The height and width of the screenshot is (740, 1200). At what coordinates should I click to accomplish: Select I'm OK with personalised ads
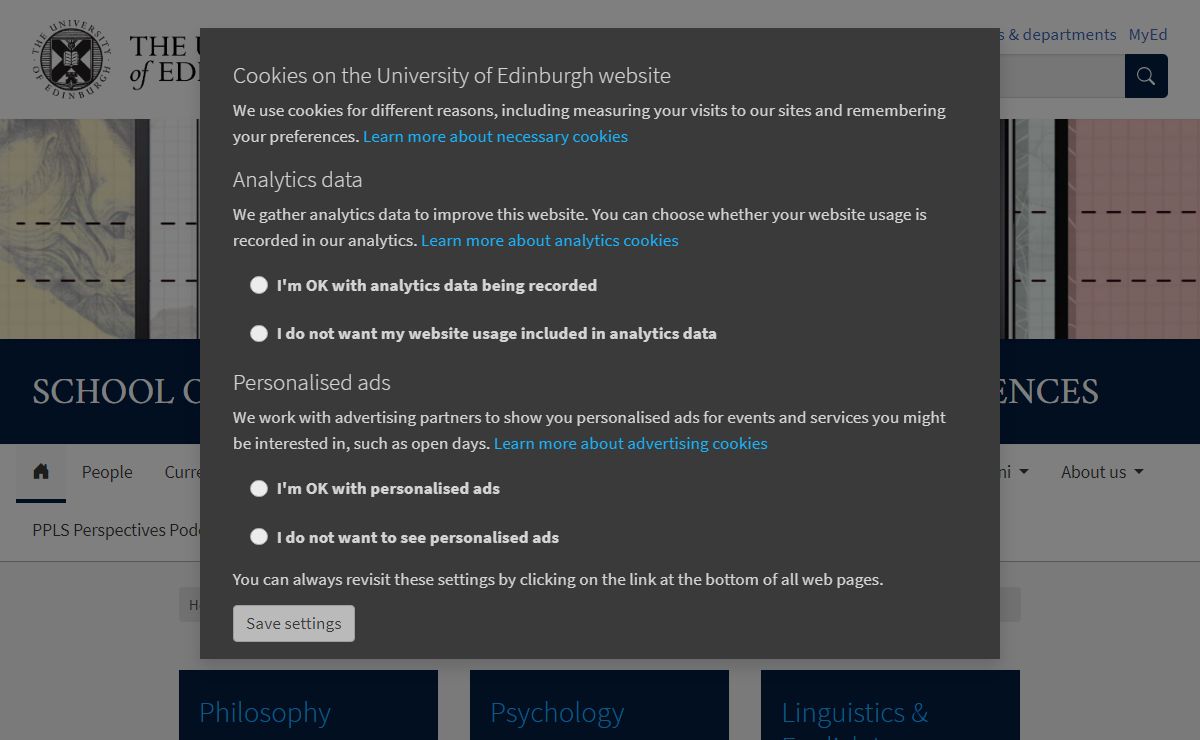coord(259,488)
